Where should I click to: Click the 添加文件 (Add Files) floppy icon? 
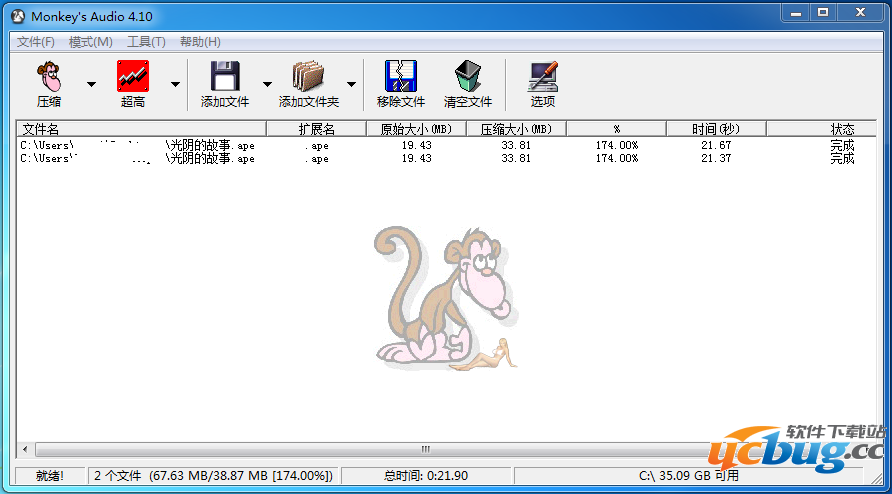225,78
